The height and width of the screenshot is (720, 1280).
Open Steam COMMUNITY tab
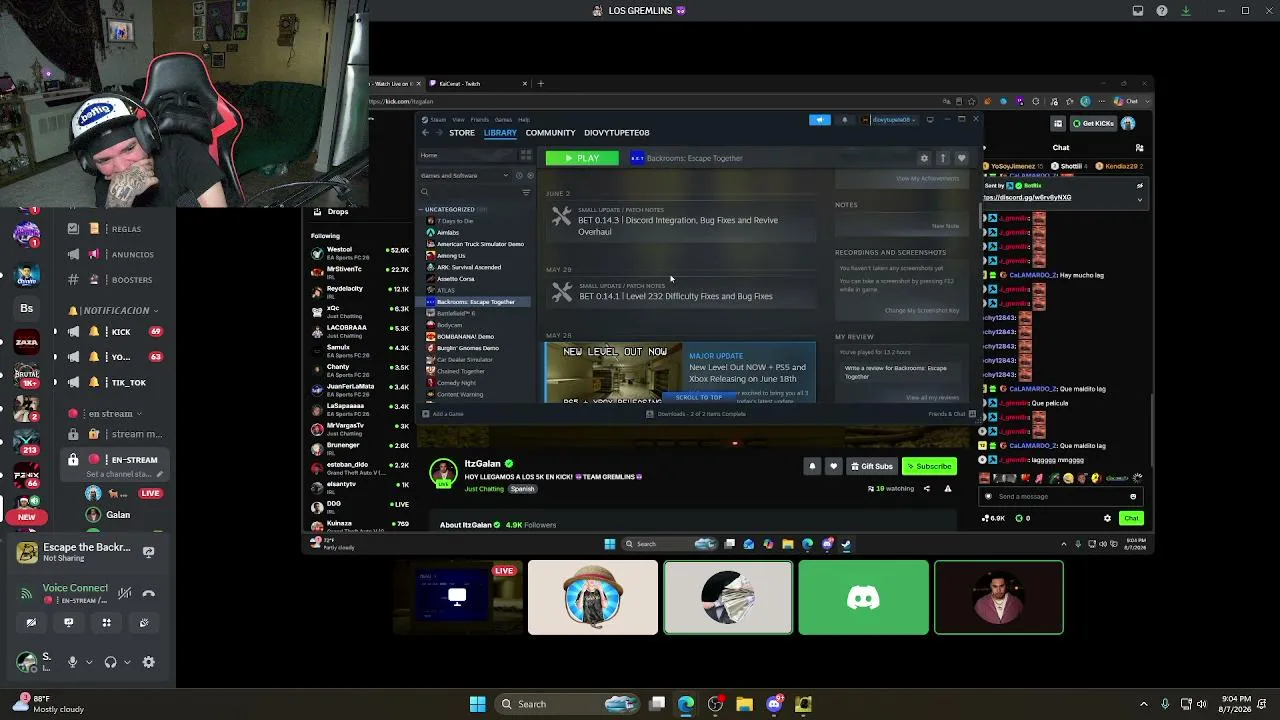pyautogui.click(x=550, y=132)
